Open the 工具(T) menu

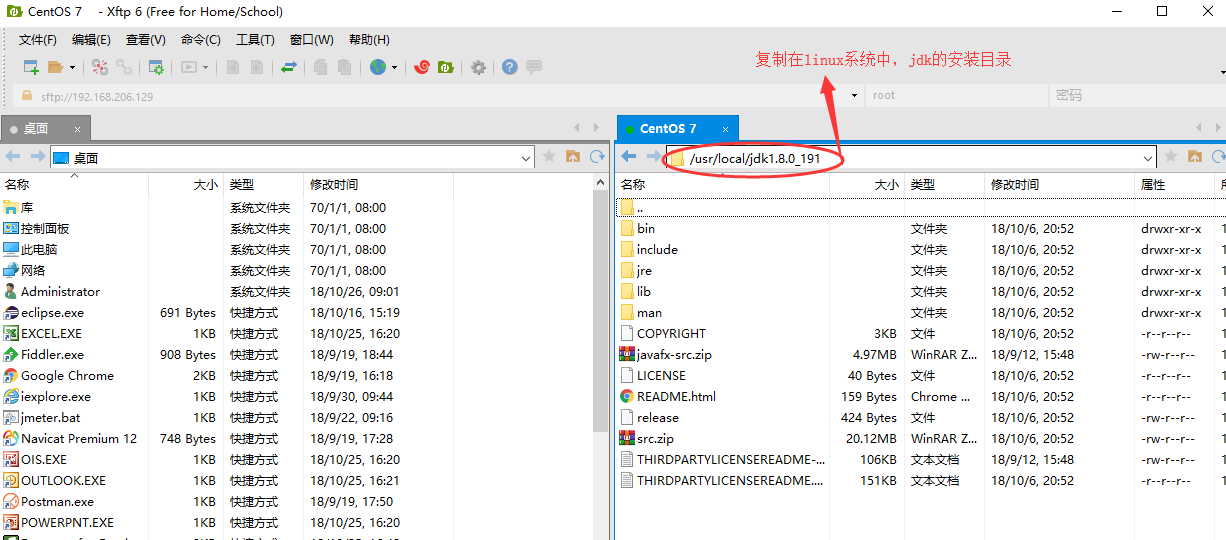255,39
